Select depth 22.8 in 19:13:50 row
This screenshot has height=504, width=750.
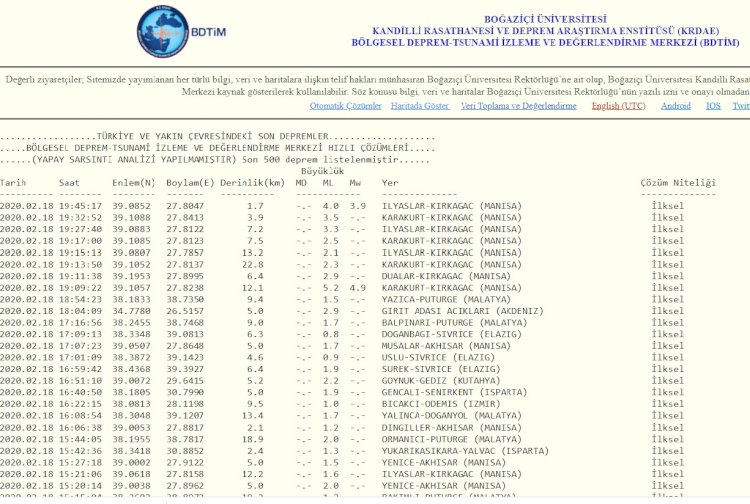(253, 264)
